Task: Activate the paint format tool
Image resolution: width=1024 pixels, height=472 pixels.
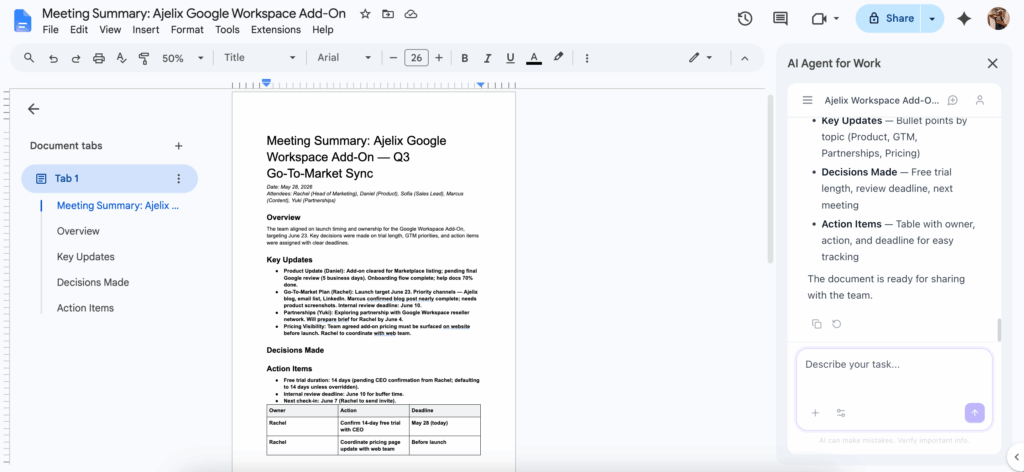Action: pyautogui.click(x=144, y=58)
